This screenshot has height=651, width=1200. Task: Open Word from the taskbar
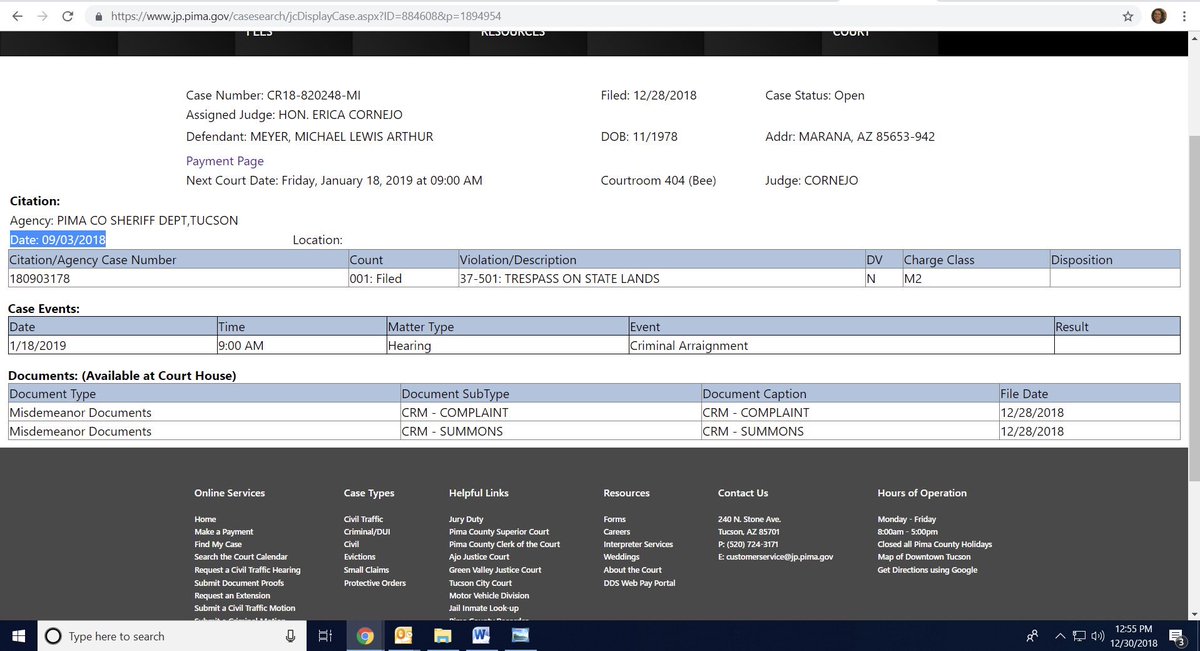[x=480, y=636]
